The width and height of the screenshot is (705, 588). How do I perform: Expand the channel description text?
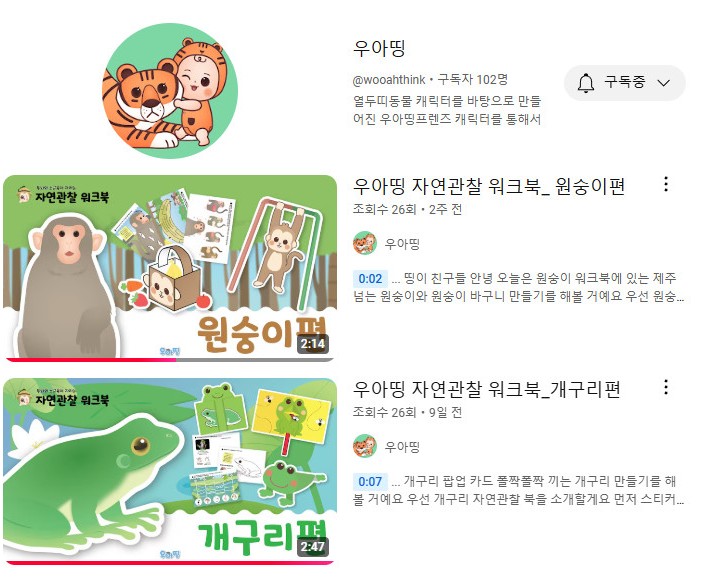(x=446, y=110)
